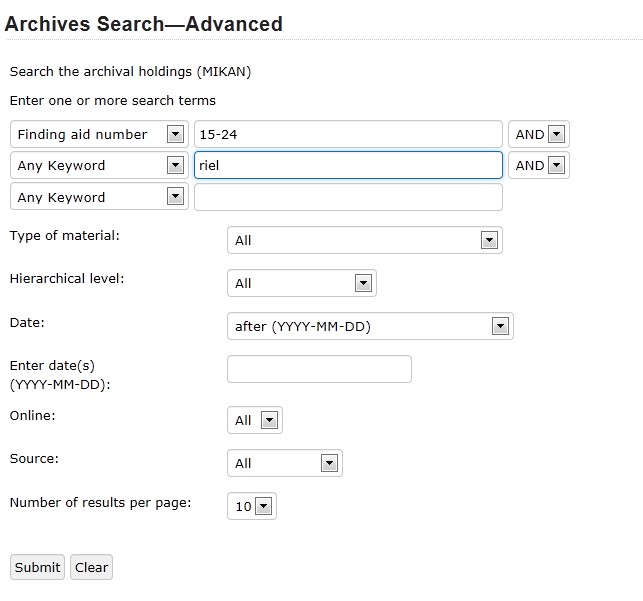The width and height of the screenshot is (643, 601).
Task: Click the Archives Search—Advanced heading
Action: (144, 24)
